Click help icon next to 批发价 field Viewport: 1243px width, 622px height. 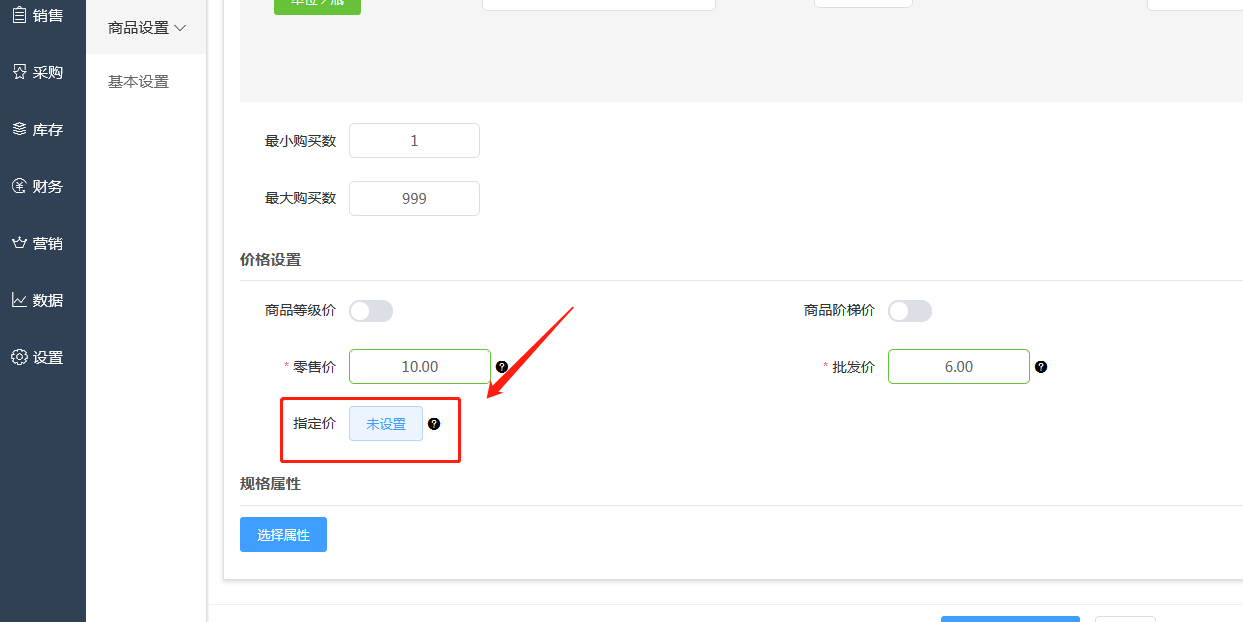click(1041, 367)
